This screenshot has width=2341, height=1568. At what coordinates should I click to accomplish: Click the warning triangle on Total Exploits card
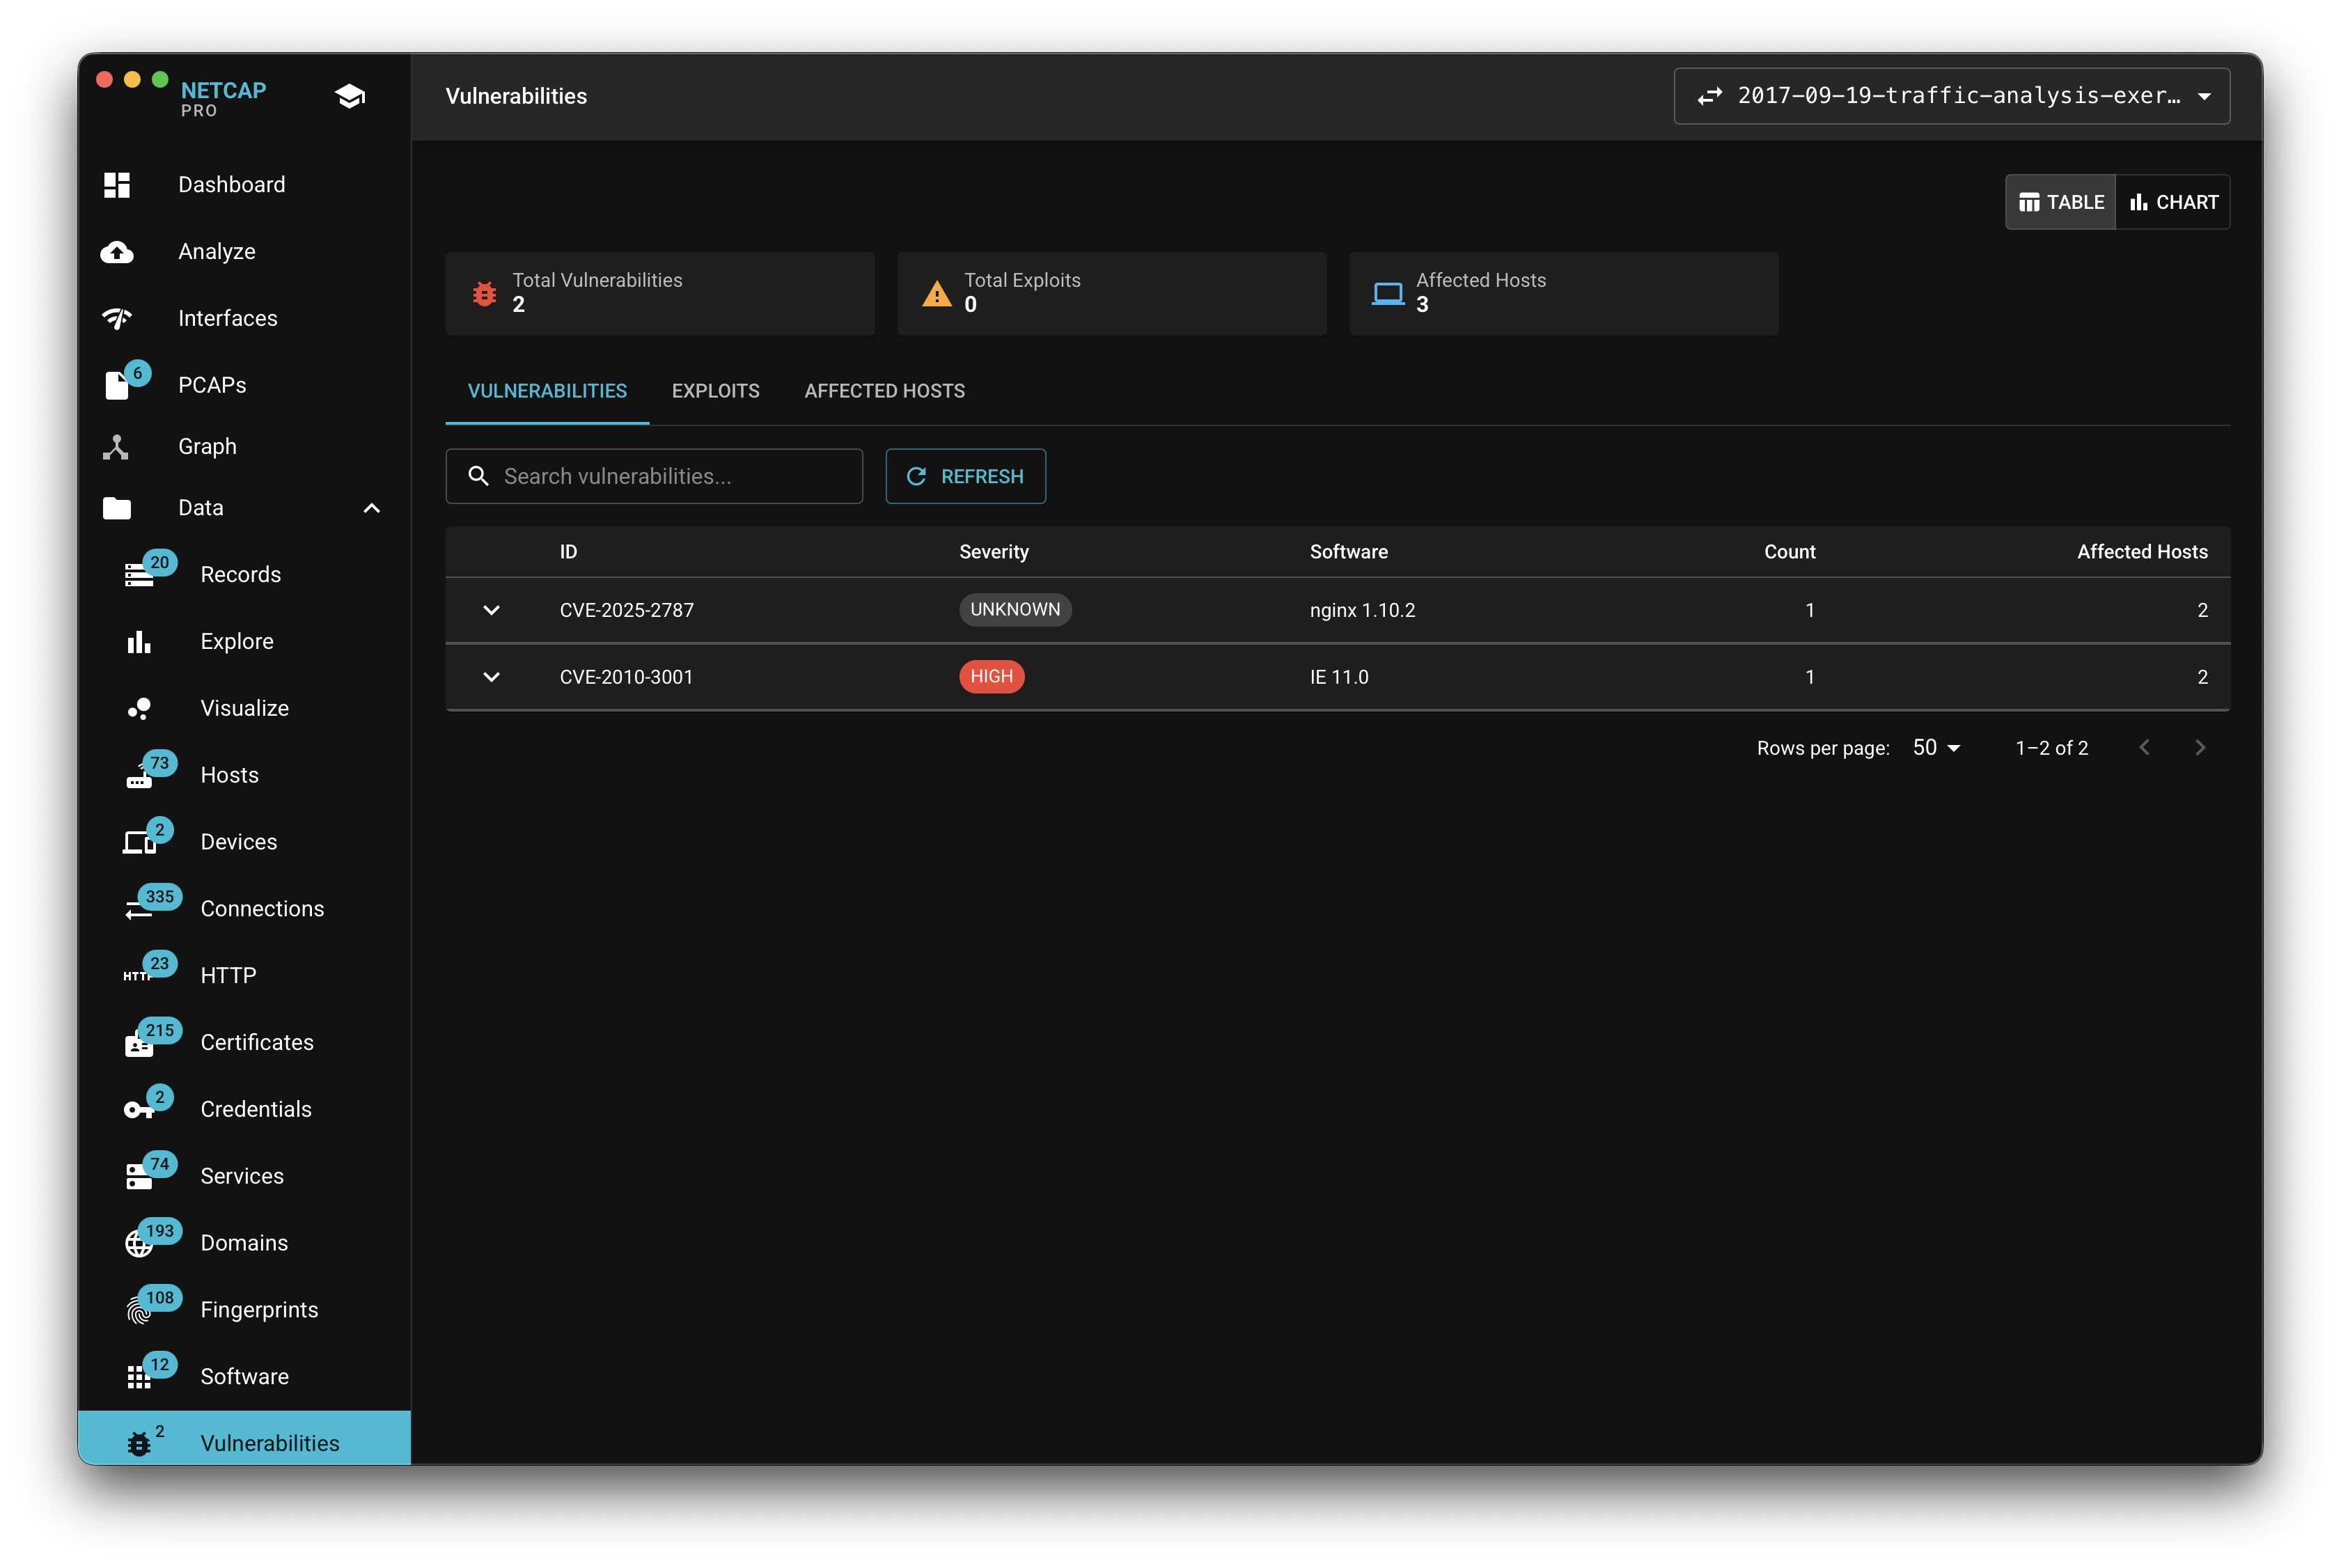(x=936, y=293)
